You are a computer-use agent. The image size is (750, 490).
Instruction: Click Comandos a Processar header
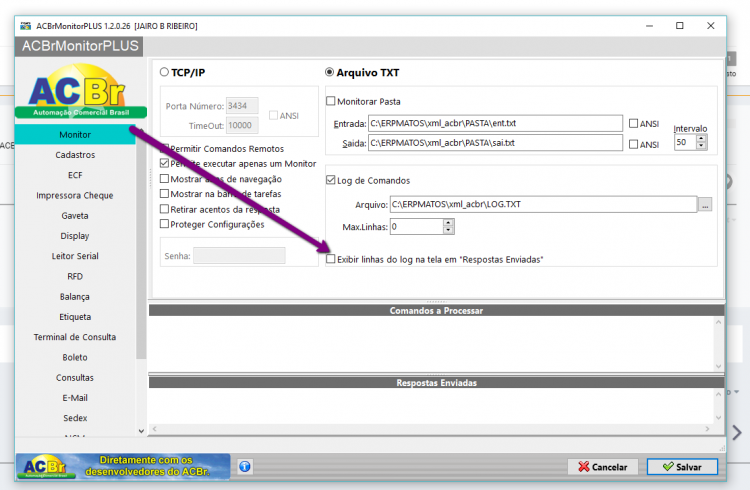coord(436,311)
